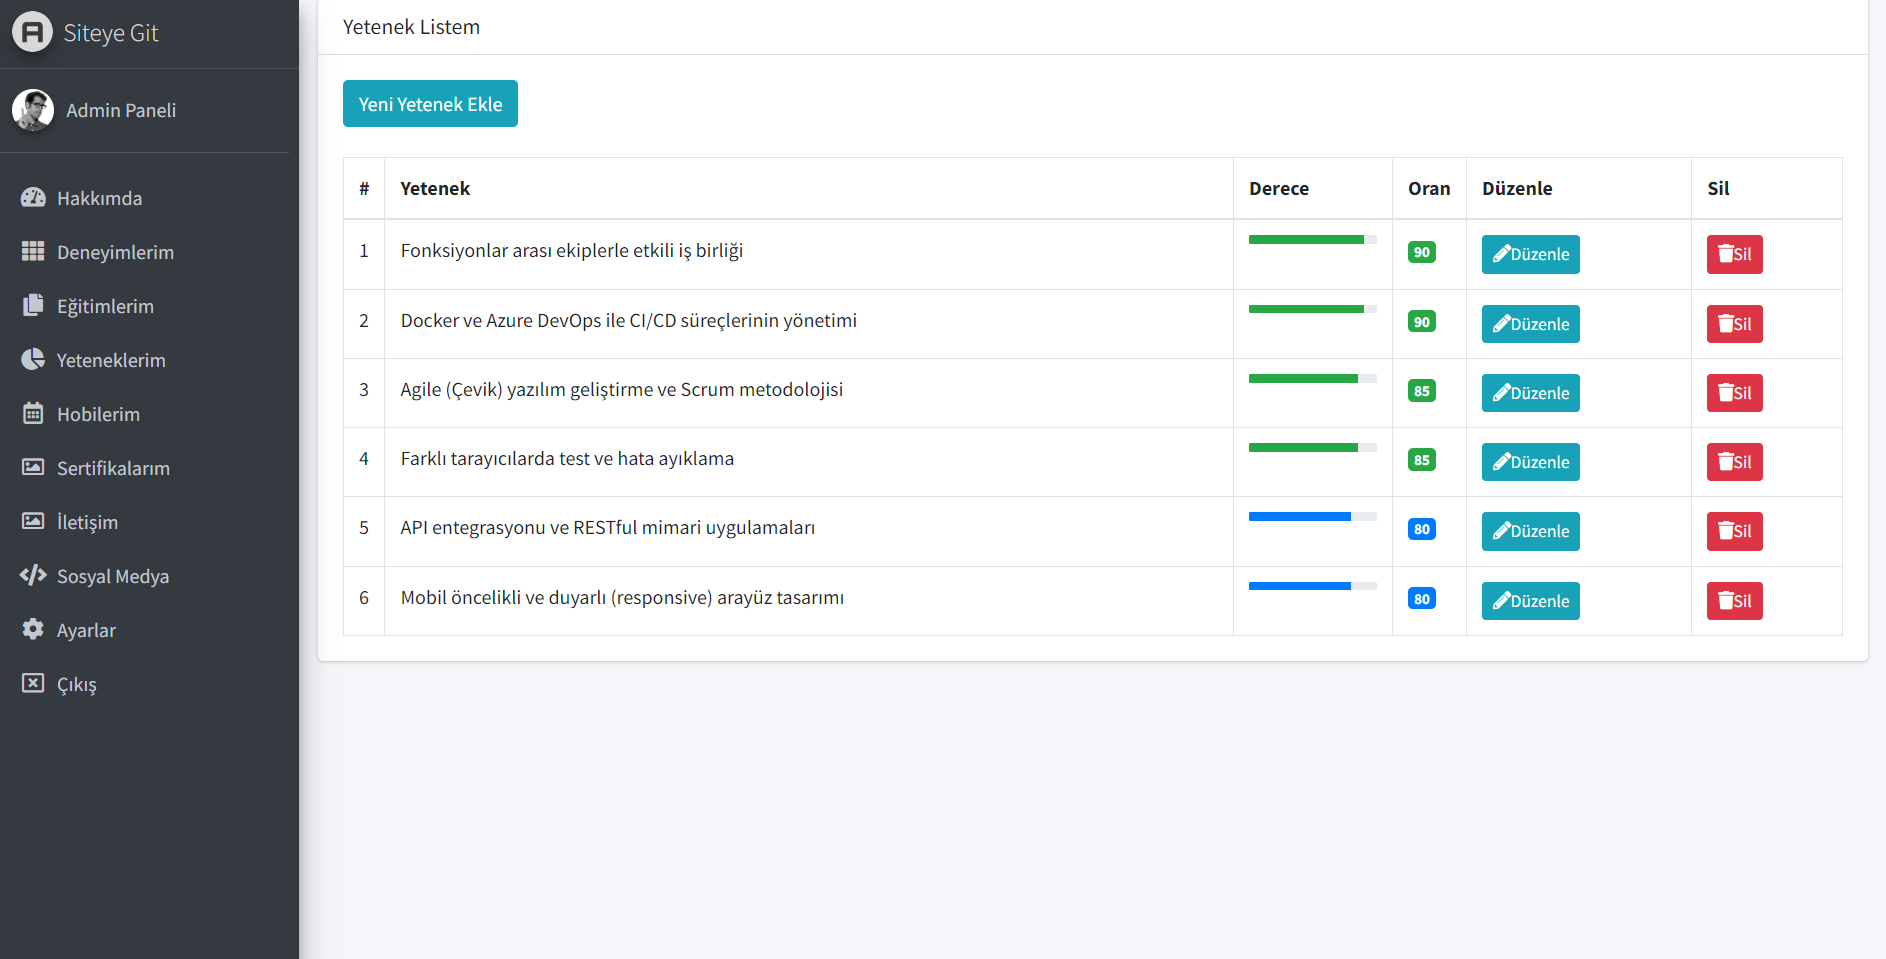Click the 85 badge in Farklı tarayıcılarda row
Screen dimensions: 1886x959
point(1421,460)
